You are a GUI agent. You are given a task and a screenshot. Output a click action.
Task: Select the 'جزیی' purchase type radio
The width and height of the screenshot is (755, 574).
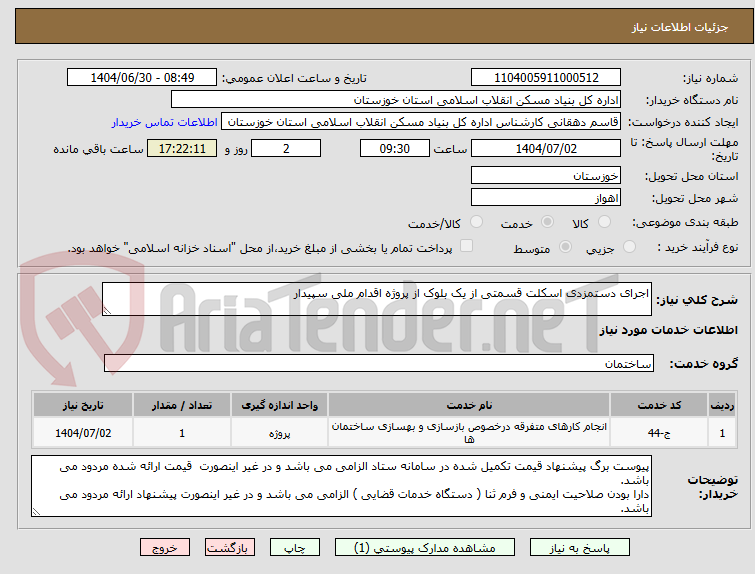pyautogui.click(x=629, y=247)
